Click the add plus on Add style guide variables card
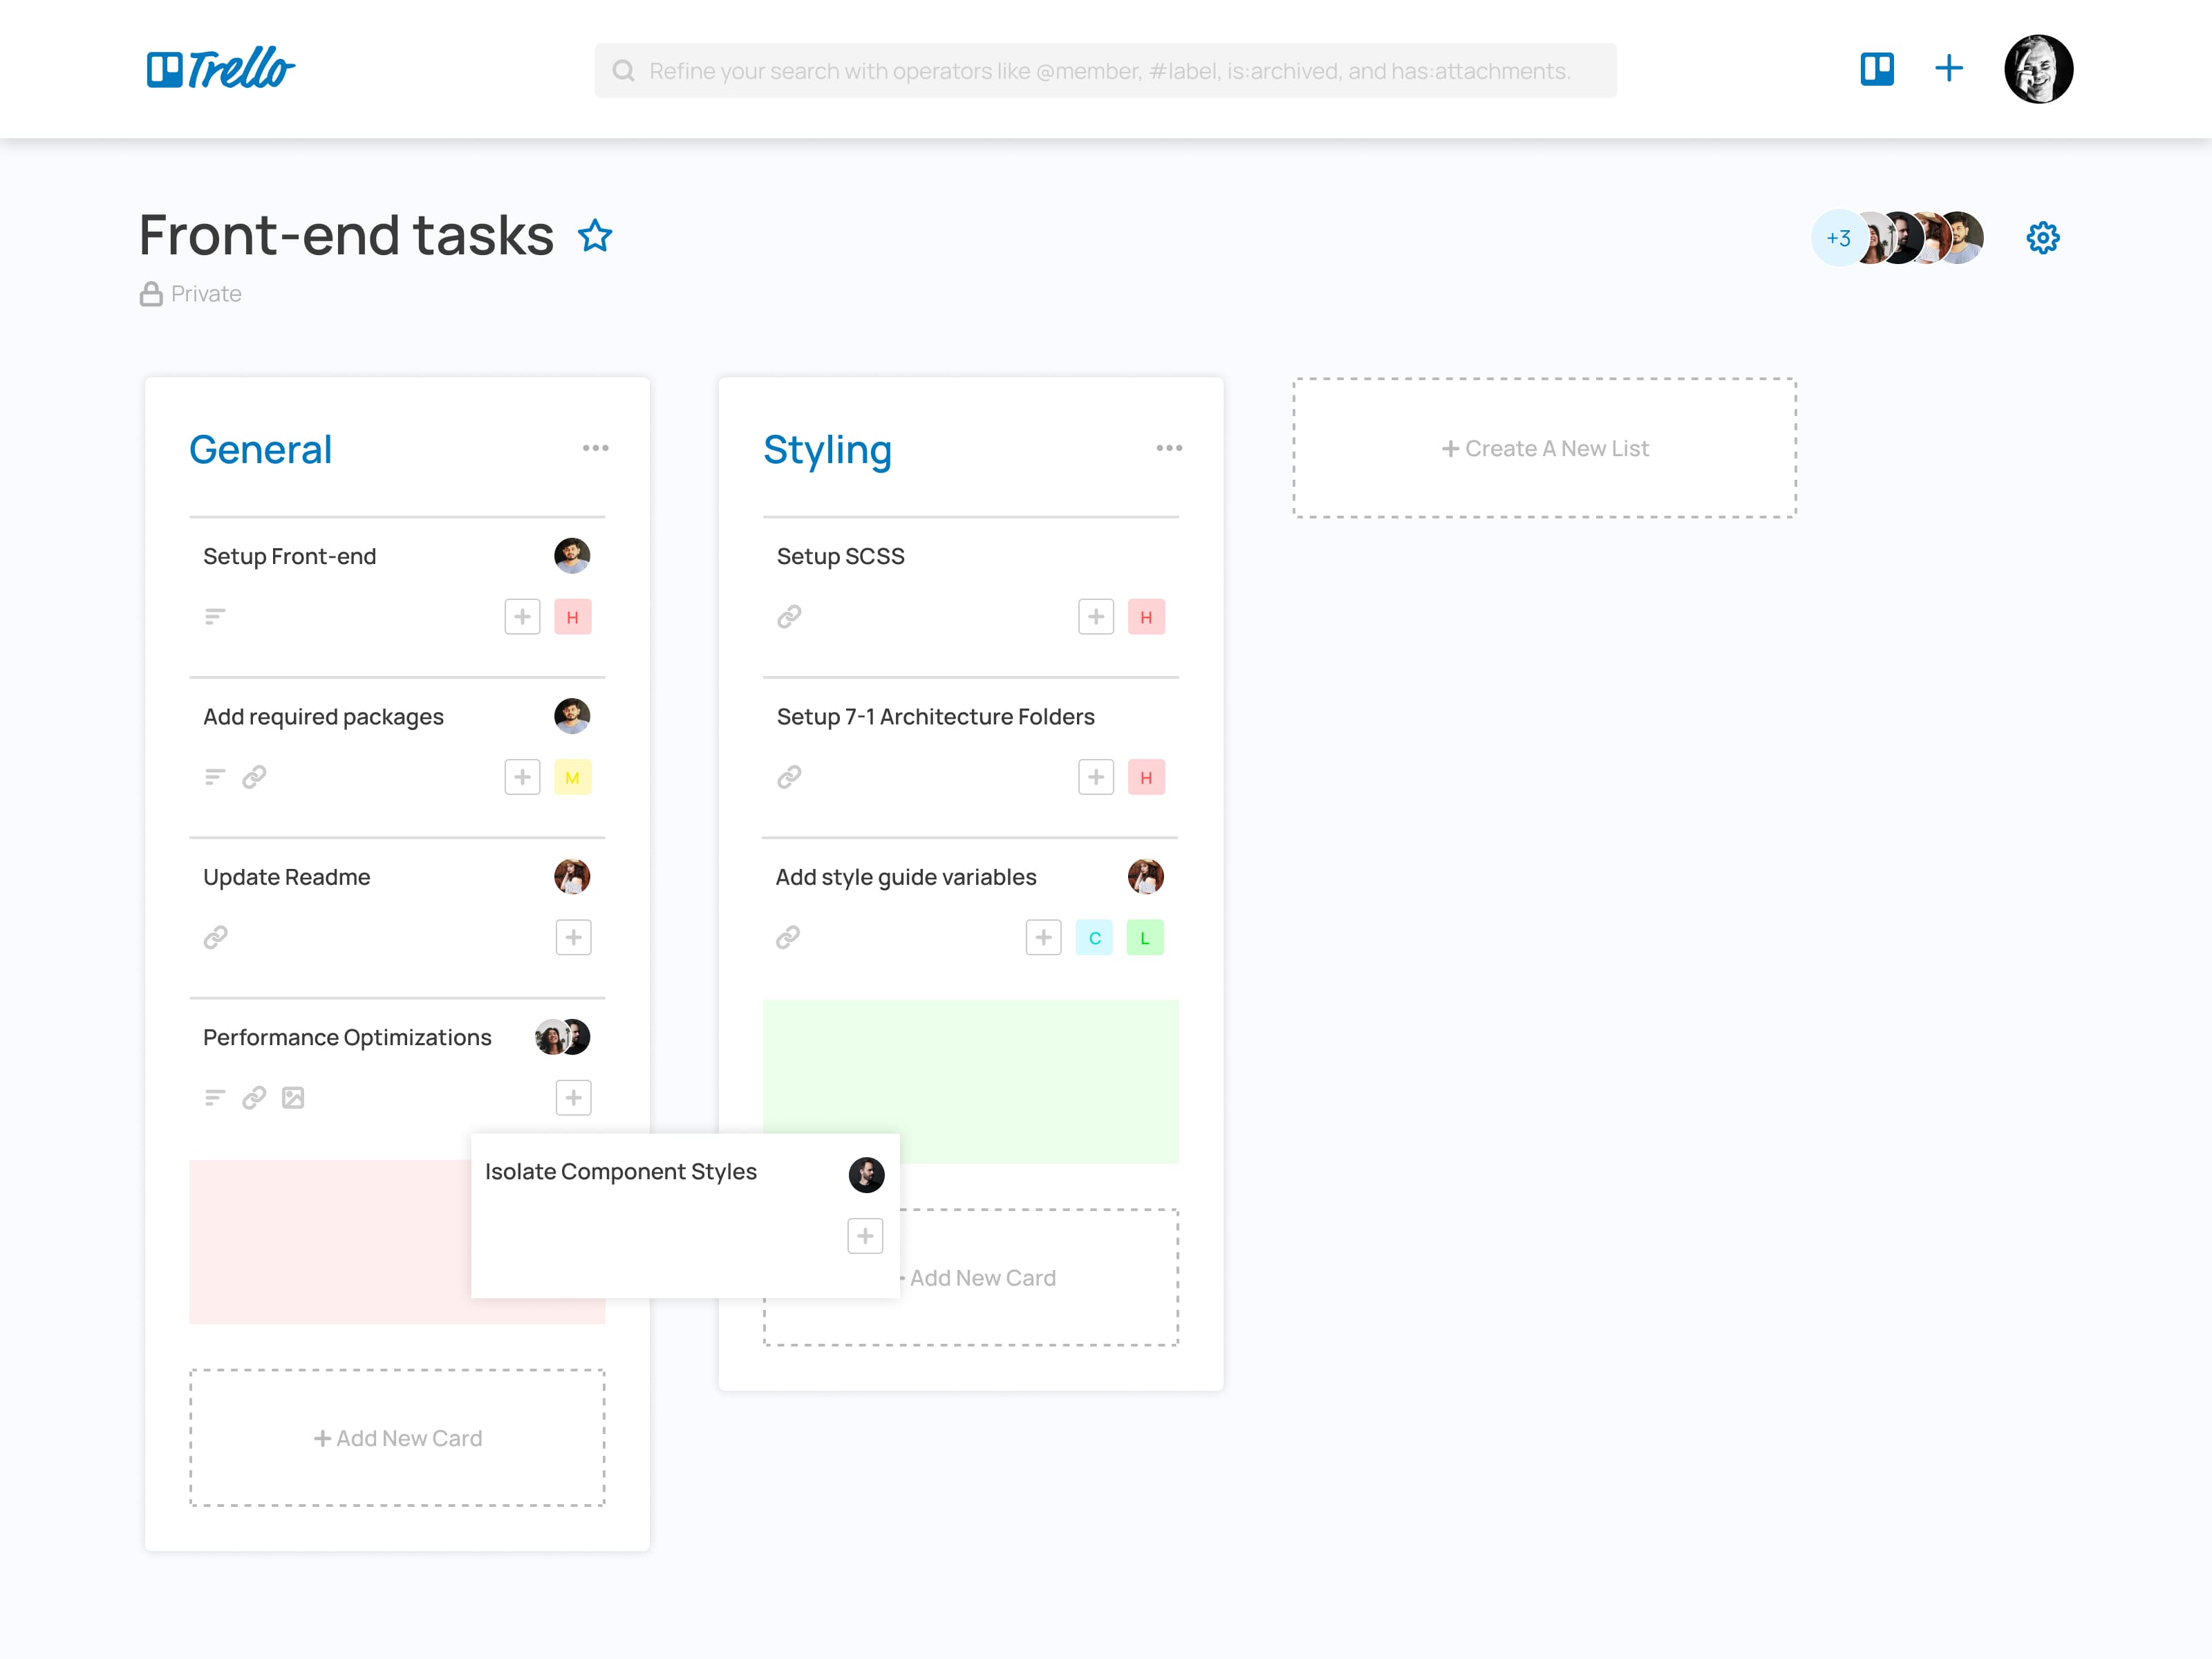2212x1659 pixels. pos(1043,937)
